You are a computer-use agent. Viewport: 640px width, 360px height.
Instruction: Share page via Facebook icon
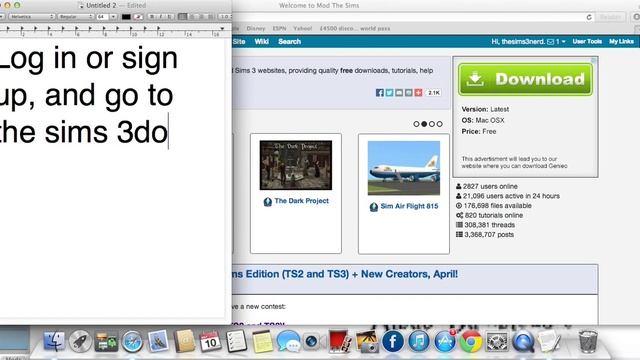tap(380, 93)
